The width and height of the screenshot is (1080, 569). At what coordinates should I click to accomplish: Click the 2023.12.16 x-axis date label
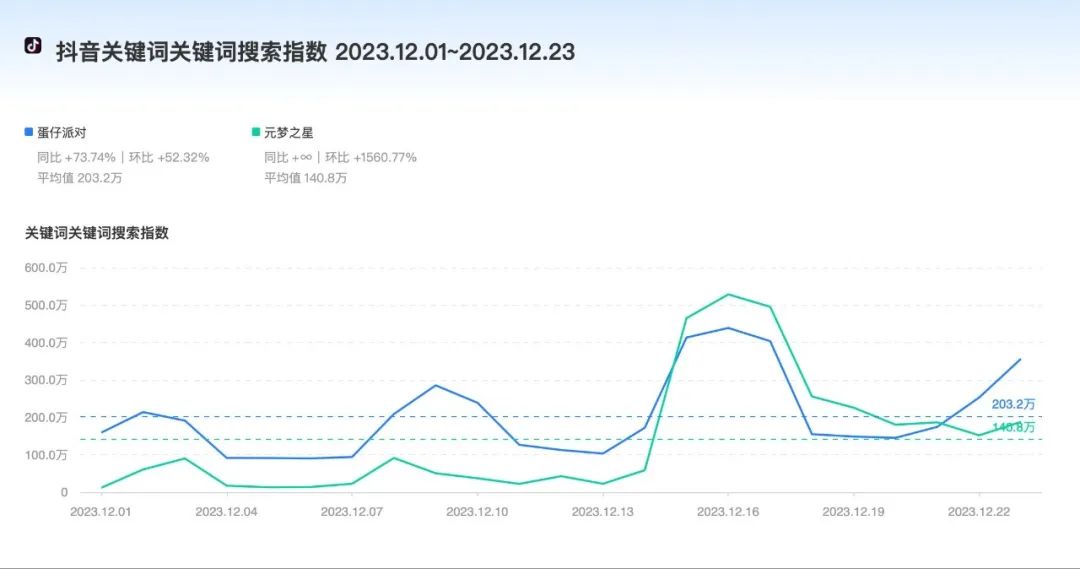click(x=728, y=512)
